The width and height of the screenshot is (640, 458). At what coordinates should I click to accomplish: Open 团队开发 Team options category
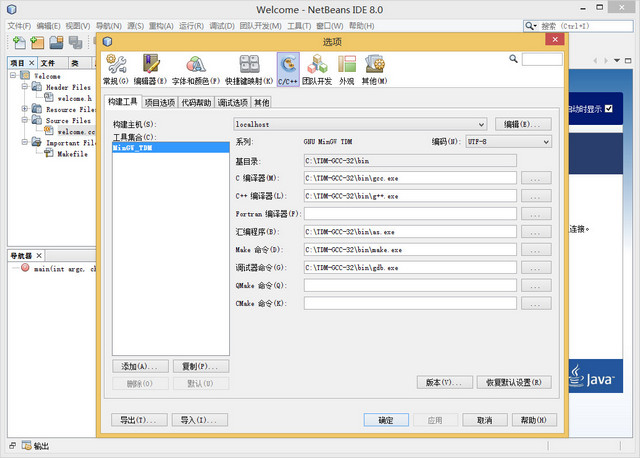click(317, 69)
